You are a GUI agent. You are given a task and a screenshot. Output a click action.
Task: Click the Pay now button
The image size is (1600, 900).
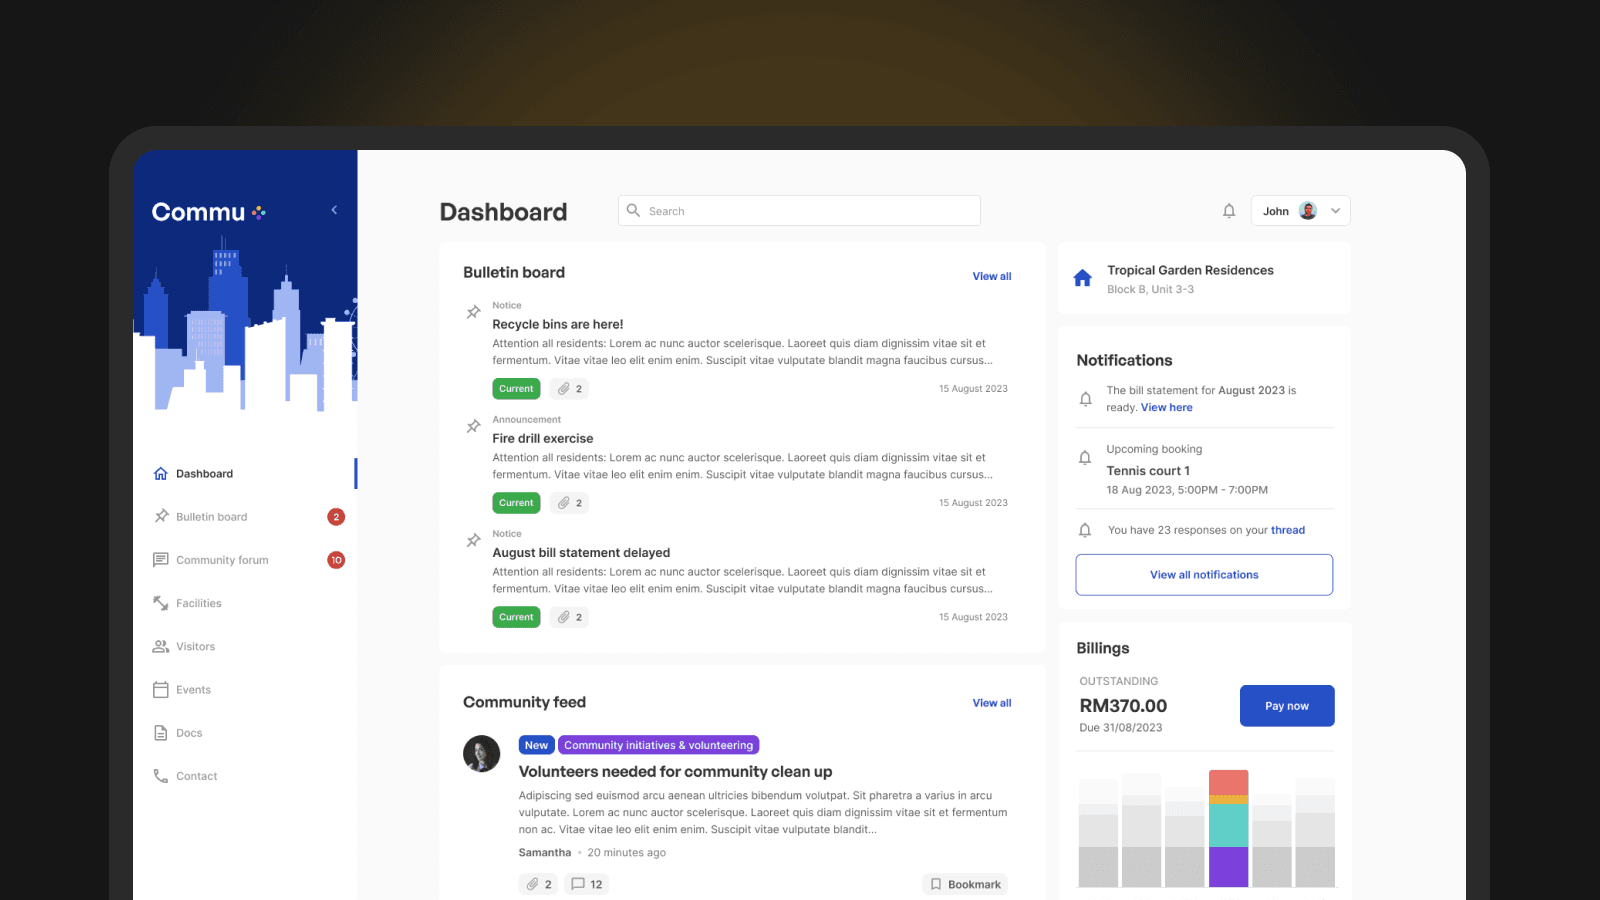1287,706
